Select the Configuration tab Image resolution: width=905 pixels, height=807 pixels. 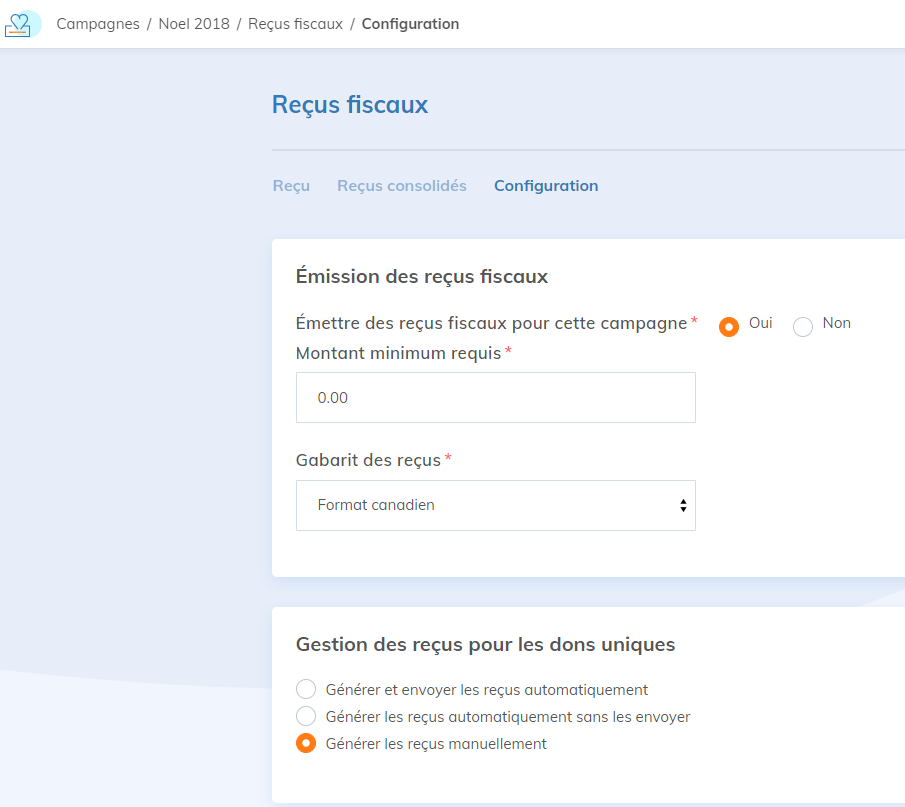tap(546, 186)
